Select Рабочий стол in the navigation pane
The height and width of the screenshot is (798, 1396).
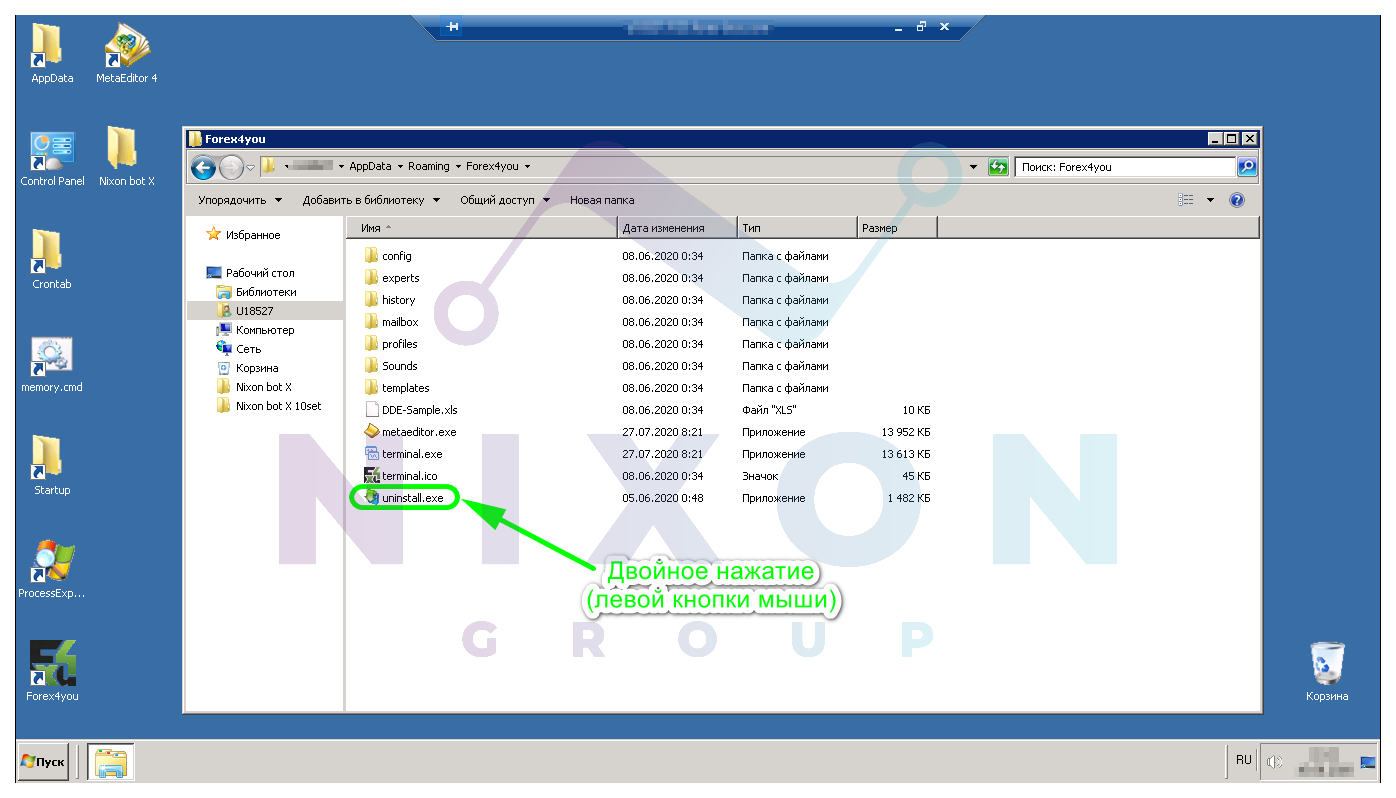pyautogui.click(x=250, y=273)
